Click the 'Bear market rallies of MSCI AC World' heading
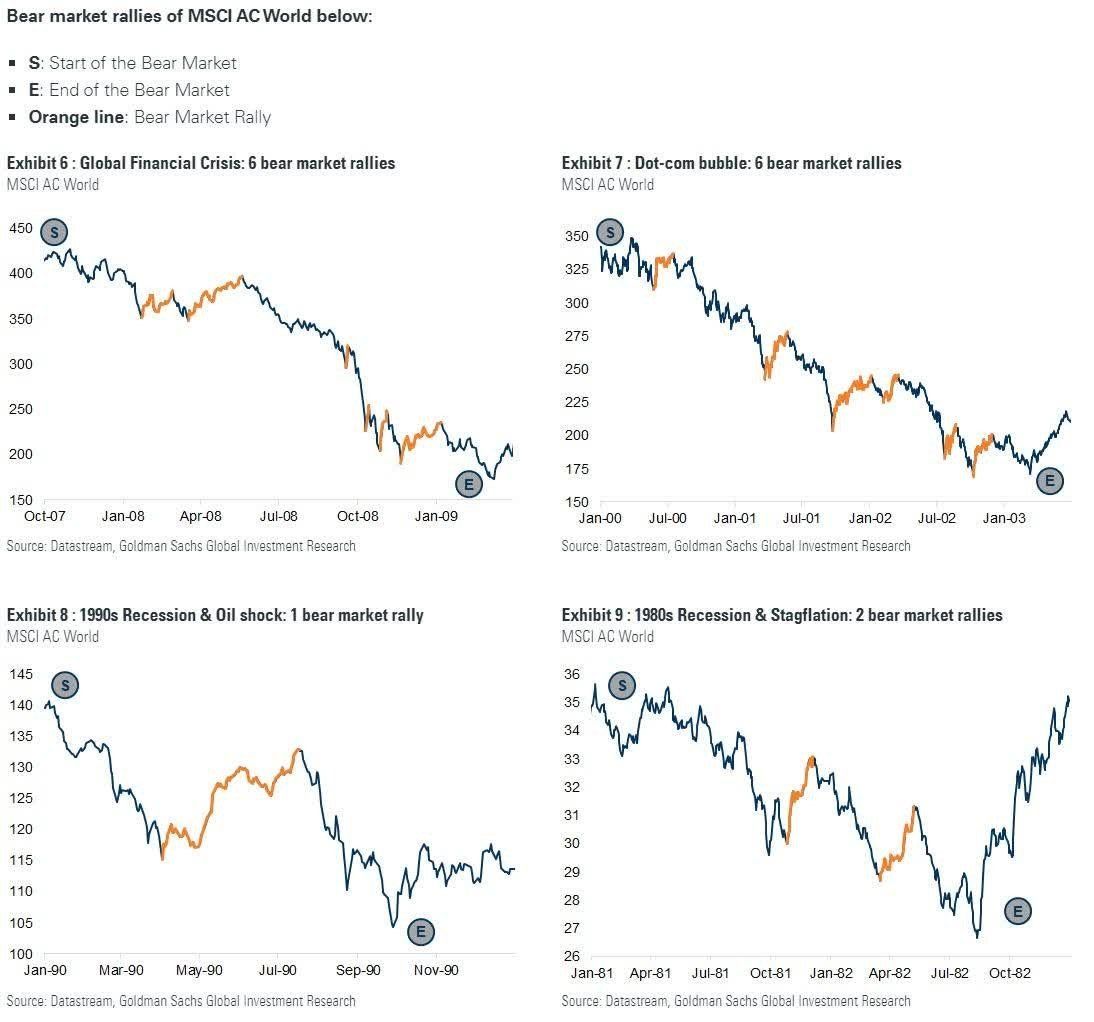Screen dimensions: 1094x1022 coord(189,16)
